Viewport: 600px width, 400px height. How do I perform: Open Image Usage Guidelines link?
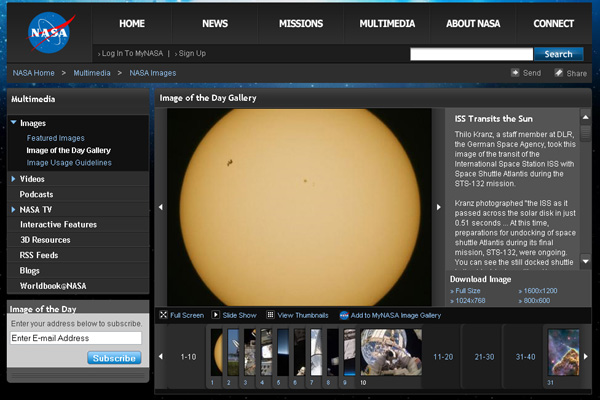[x=69, y=162]
